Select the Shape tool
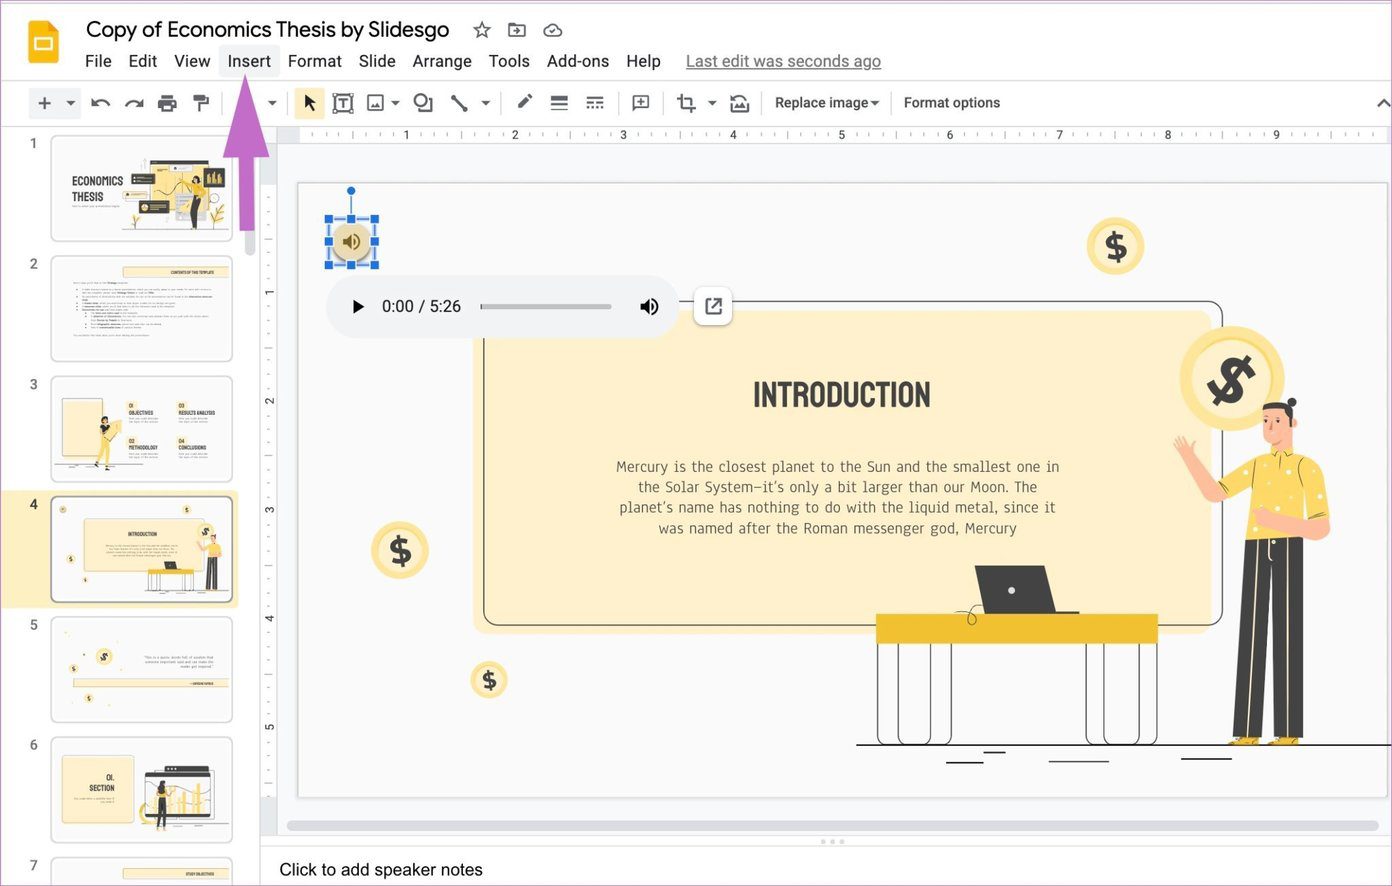1392x886 pixels. (x=423, y=103)
